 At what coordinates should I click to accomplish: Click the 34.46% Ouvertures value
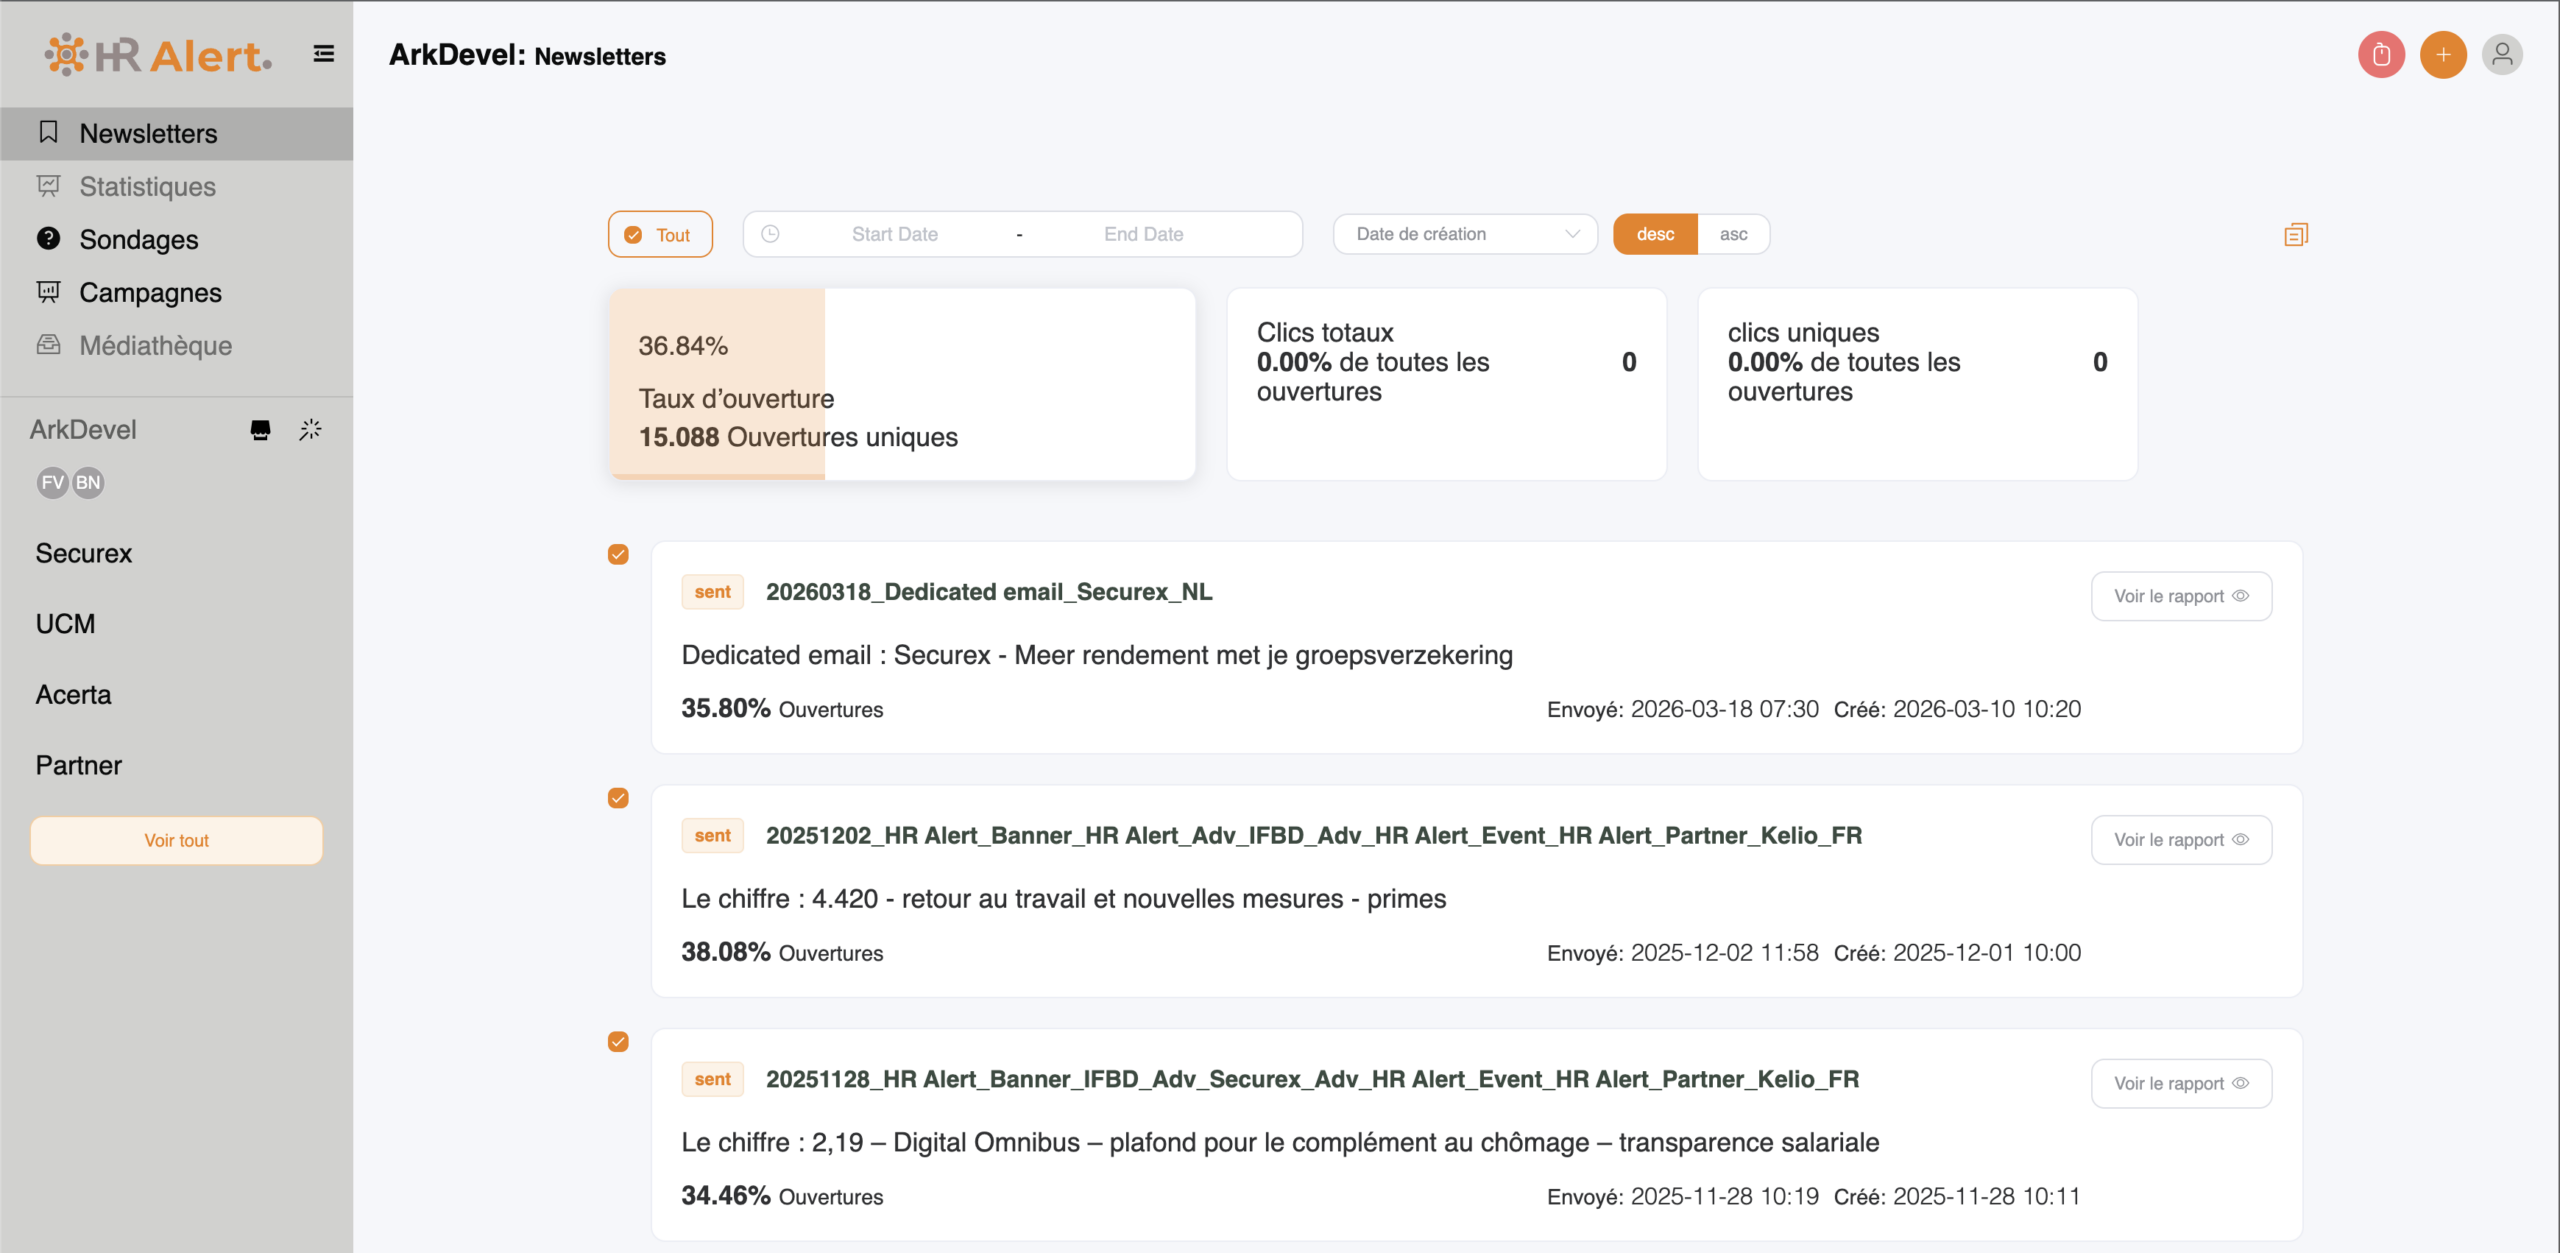pos(782,1197)
